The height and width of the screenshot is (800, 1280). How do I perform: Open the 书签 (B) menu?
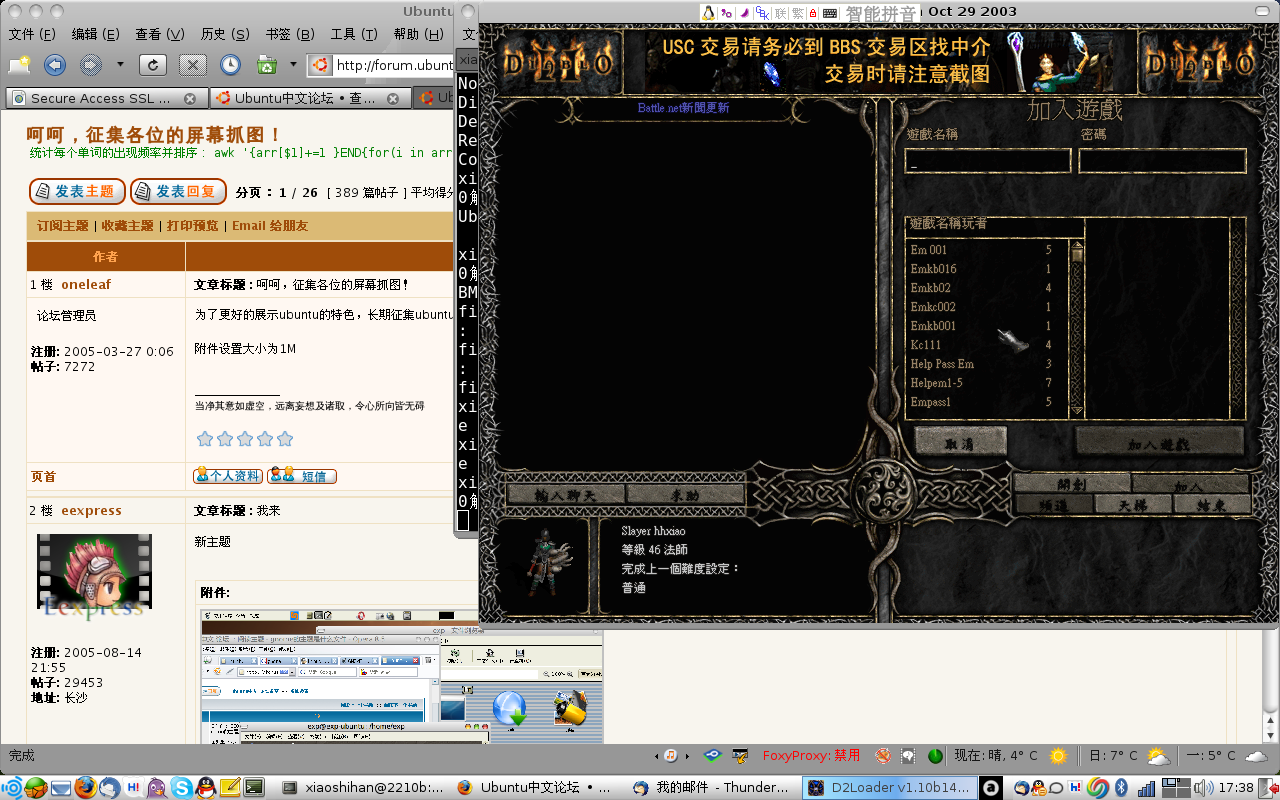(x=290, y=34)
